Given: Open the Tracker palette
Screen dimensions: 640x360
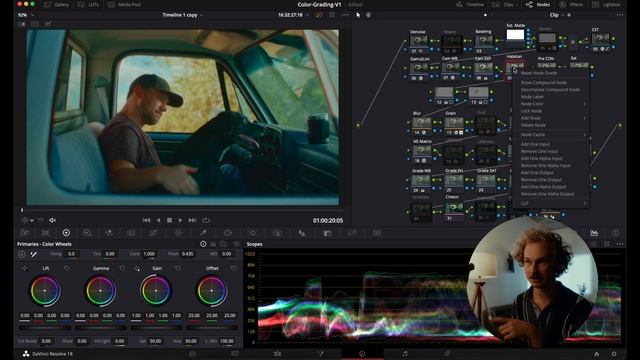Looking at the screenshot, I should coord(253,233).
